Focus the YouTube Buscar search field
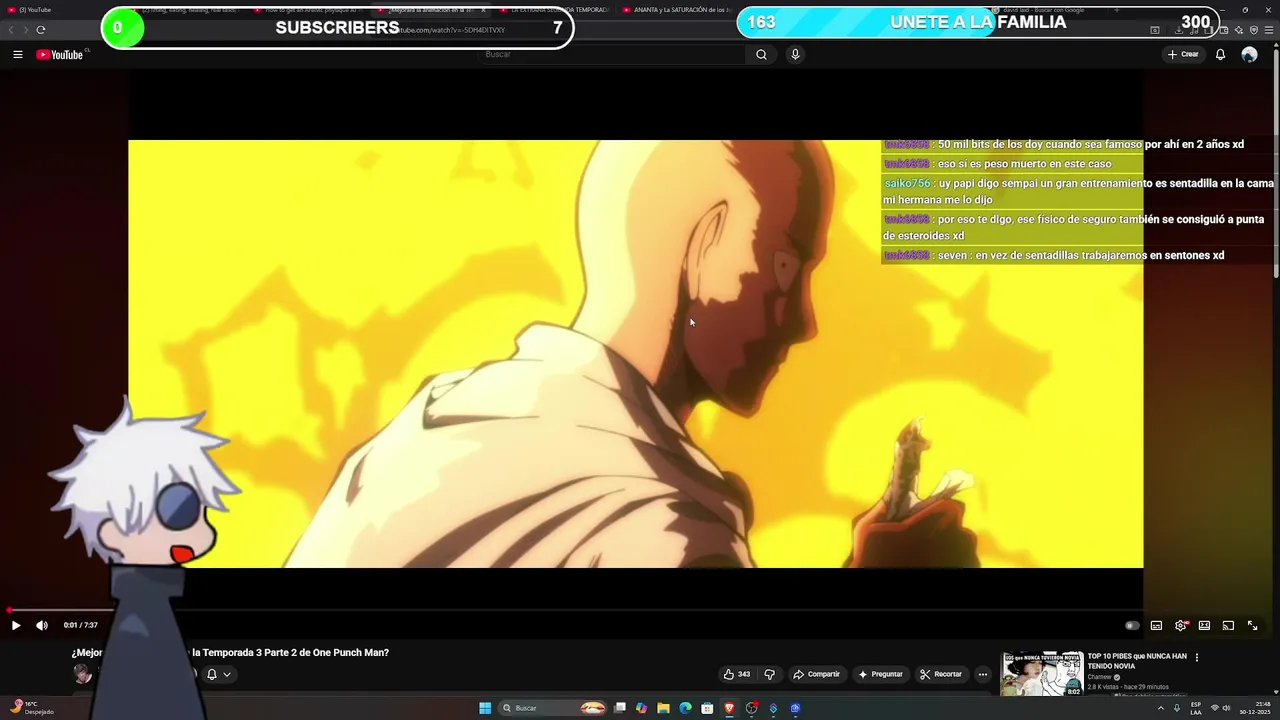1280x720 pixels. (x=612, y=55)
